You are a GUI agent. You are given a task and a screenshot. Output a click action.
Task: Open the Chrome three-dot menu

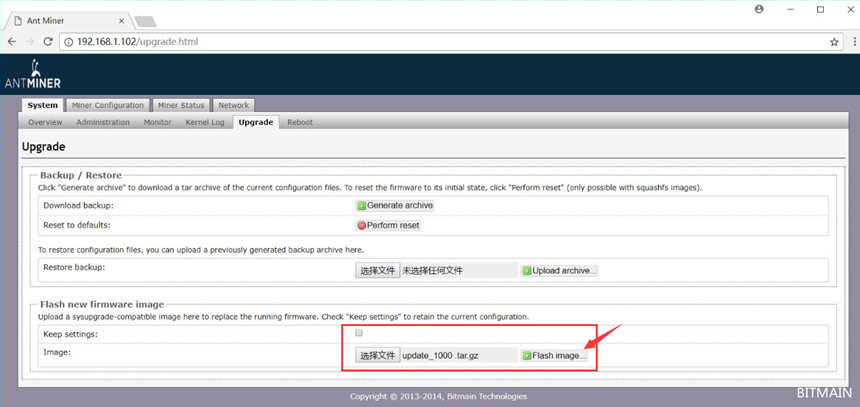click(x=850, y=42)
